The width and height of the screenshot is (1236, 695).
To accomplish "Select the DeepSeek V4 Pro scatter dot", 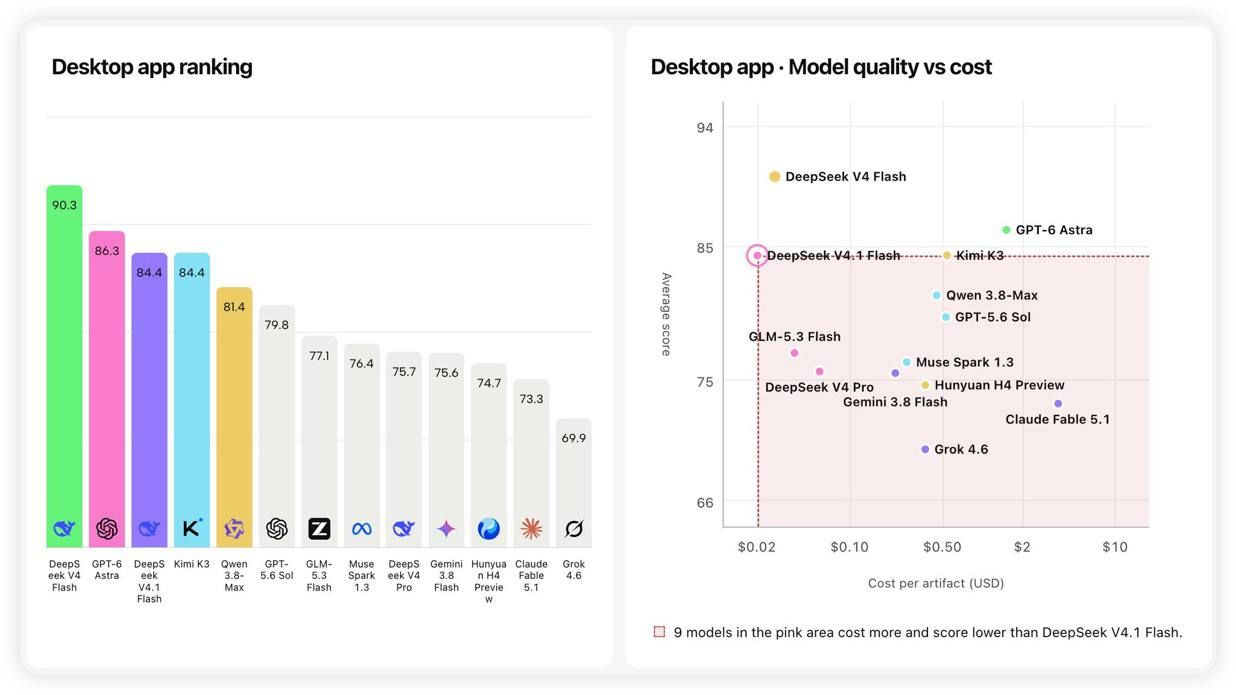I will click(819, 372).
